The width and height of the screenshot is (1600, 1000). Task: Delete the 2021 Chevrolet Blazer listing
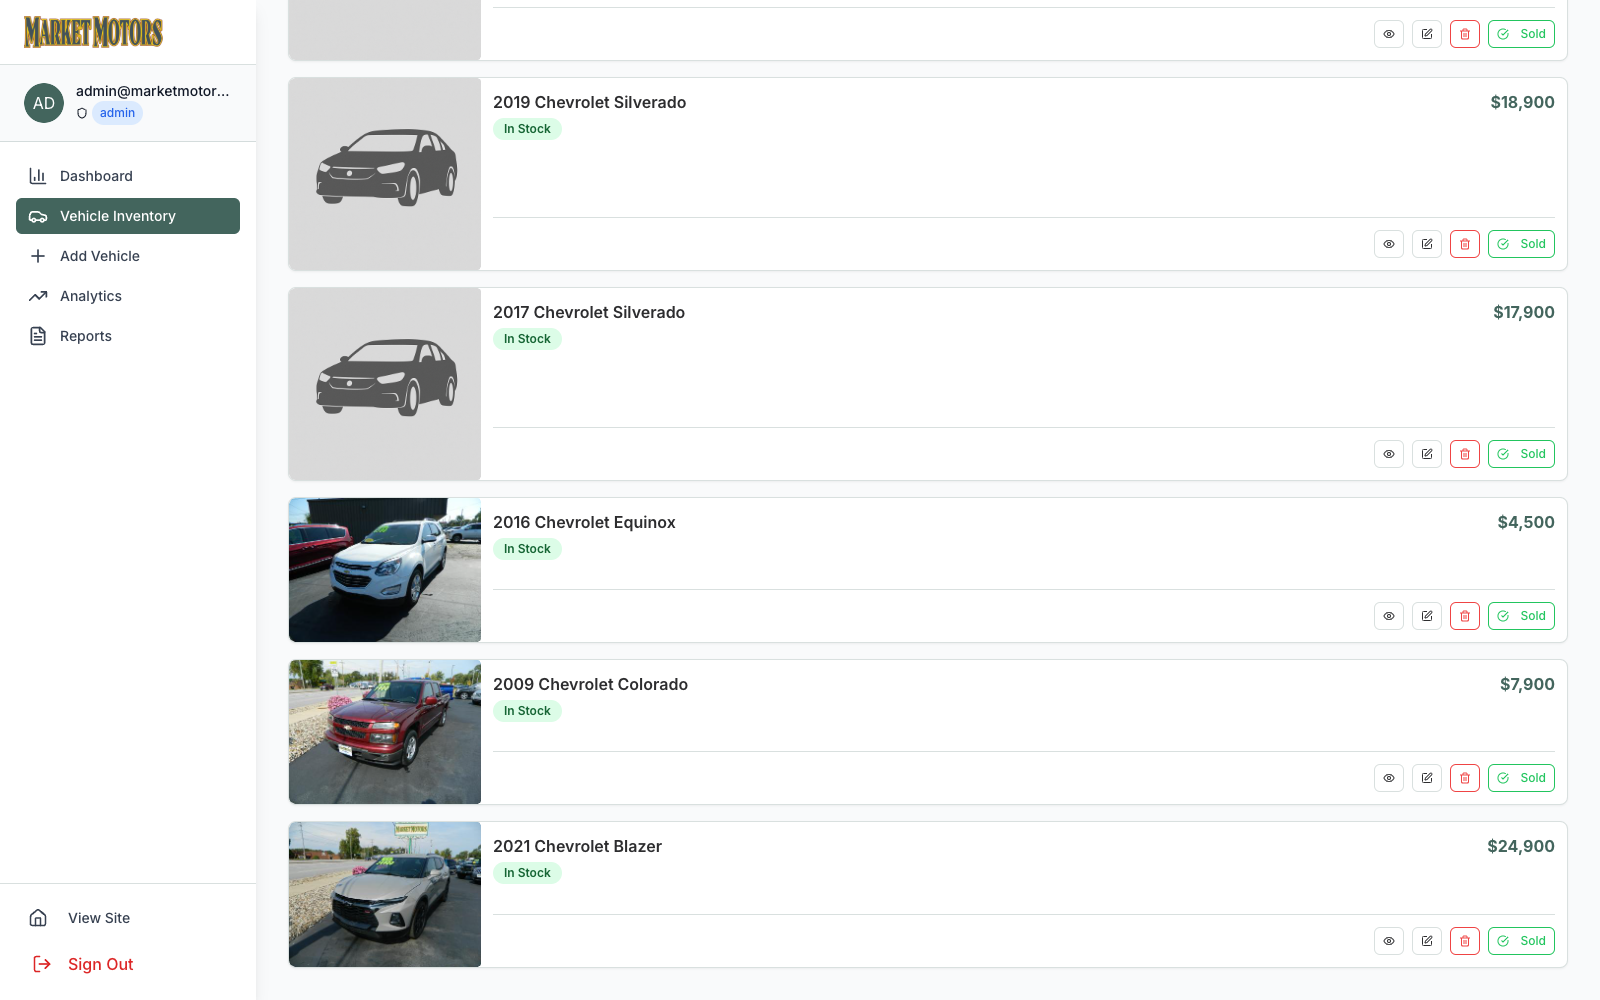[x=1465, y=941]
